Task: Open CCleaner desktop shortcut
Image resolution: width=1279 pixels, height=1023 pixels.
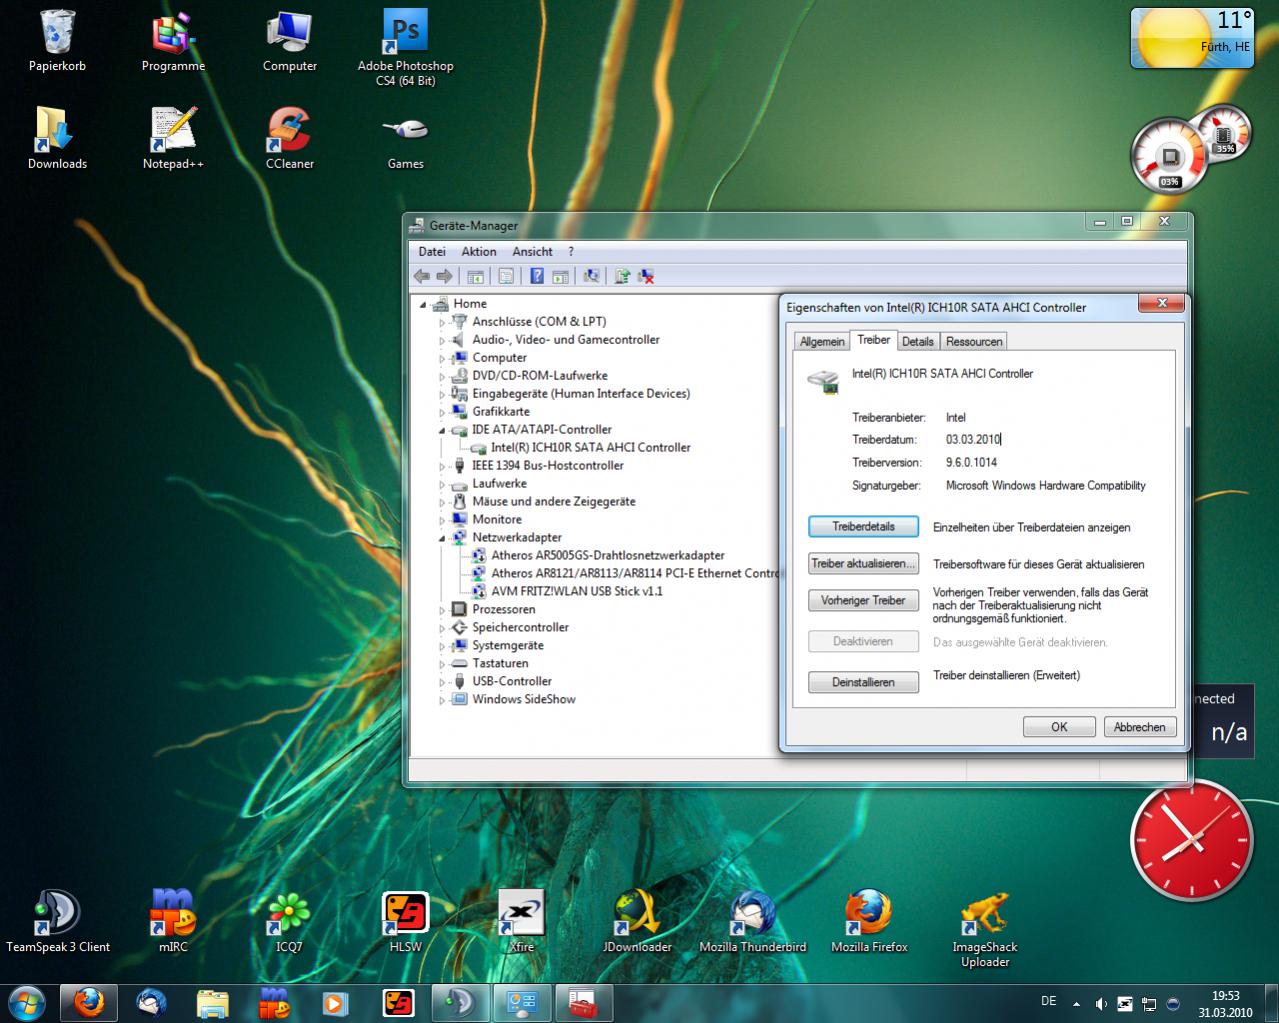Action: click(x=290, y=138)
